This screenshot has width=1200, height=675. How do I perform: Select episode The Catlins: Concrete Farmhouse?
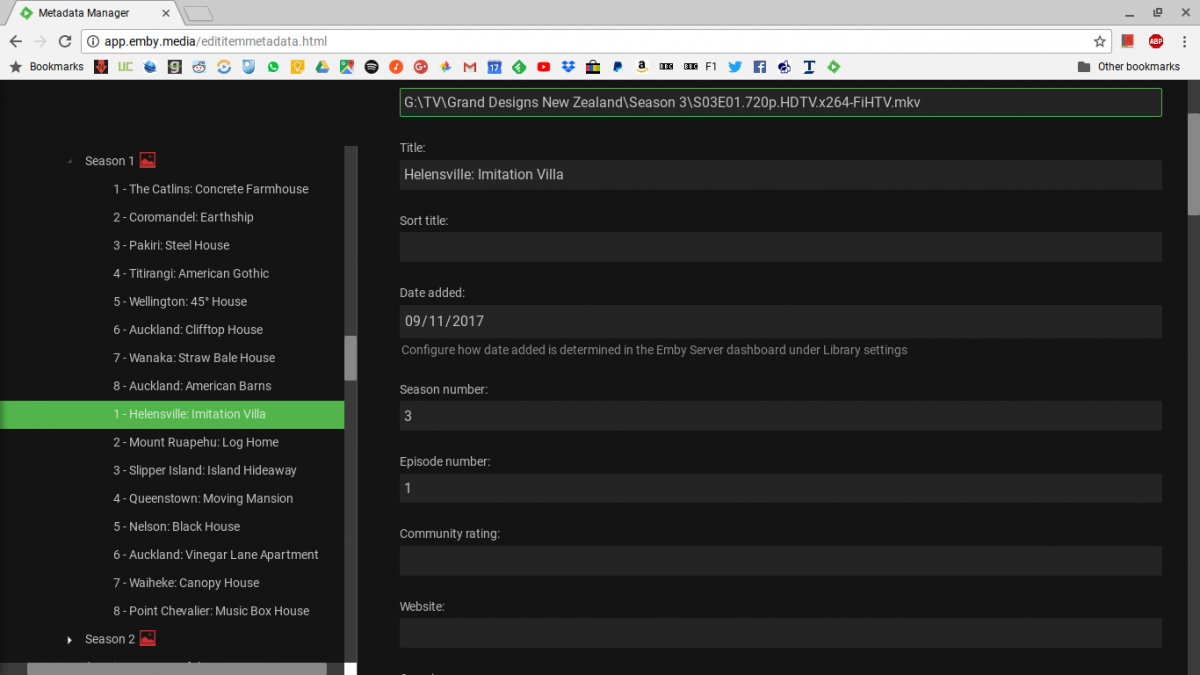(x=211, y=189)
